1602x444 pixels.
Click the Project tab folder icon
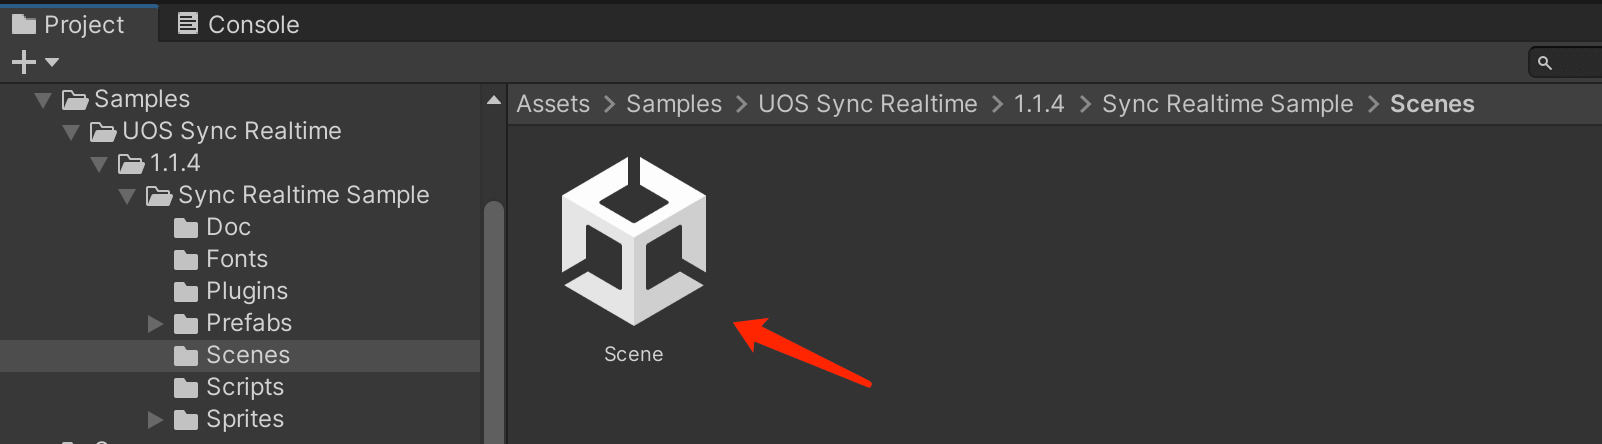coord(24,24)
